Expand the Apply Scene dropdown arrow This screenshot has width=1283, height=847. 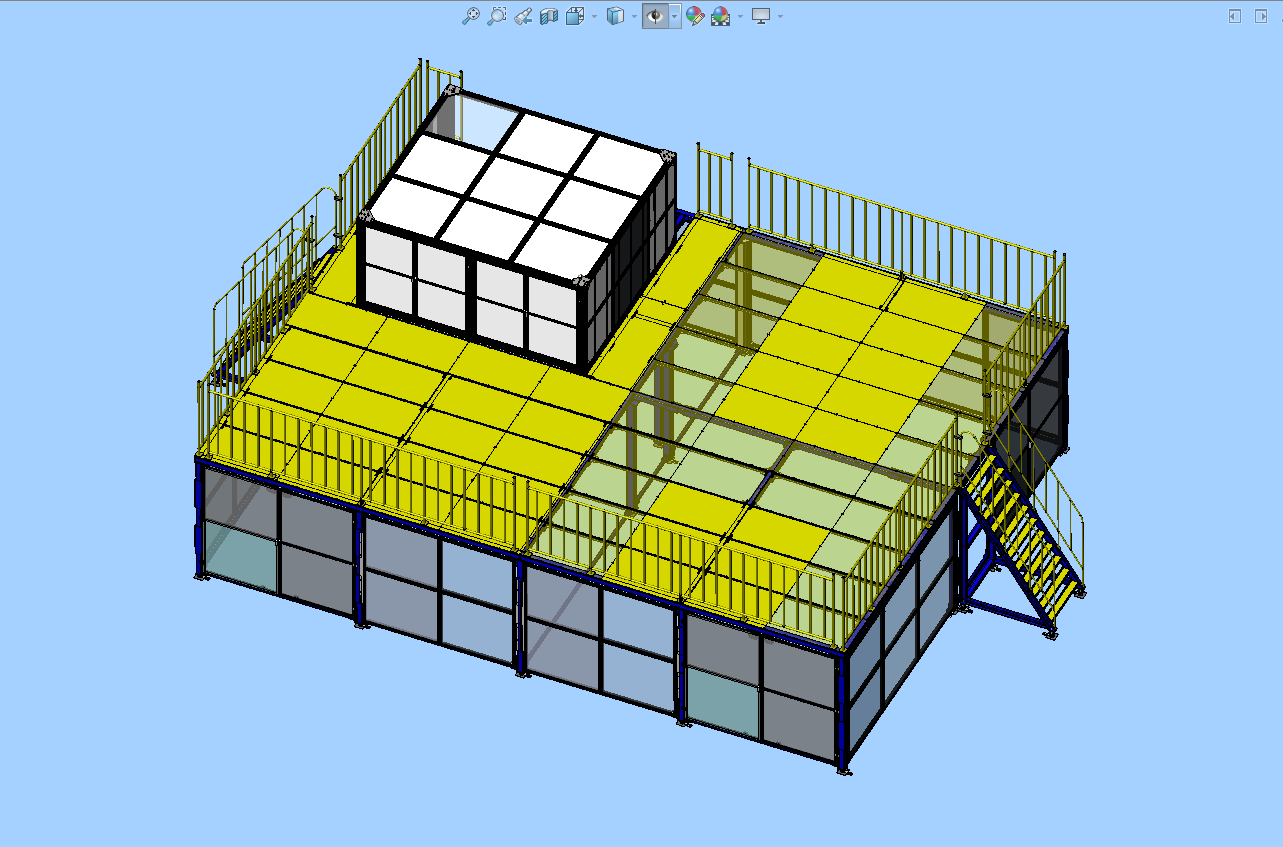click(x=740, y=16)
